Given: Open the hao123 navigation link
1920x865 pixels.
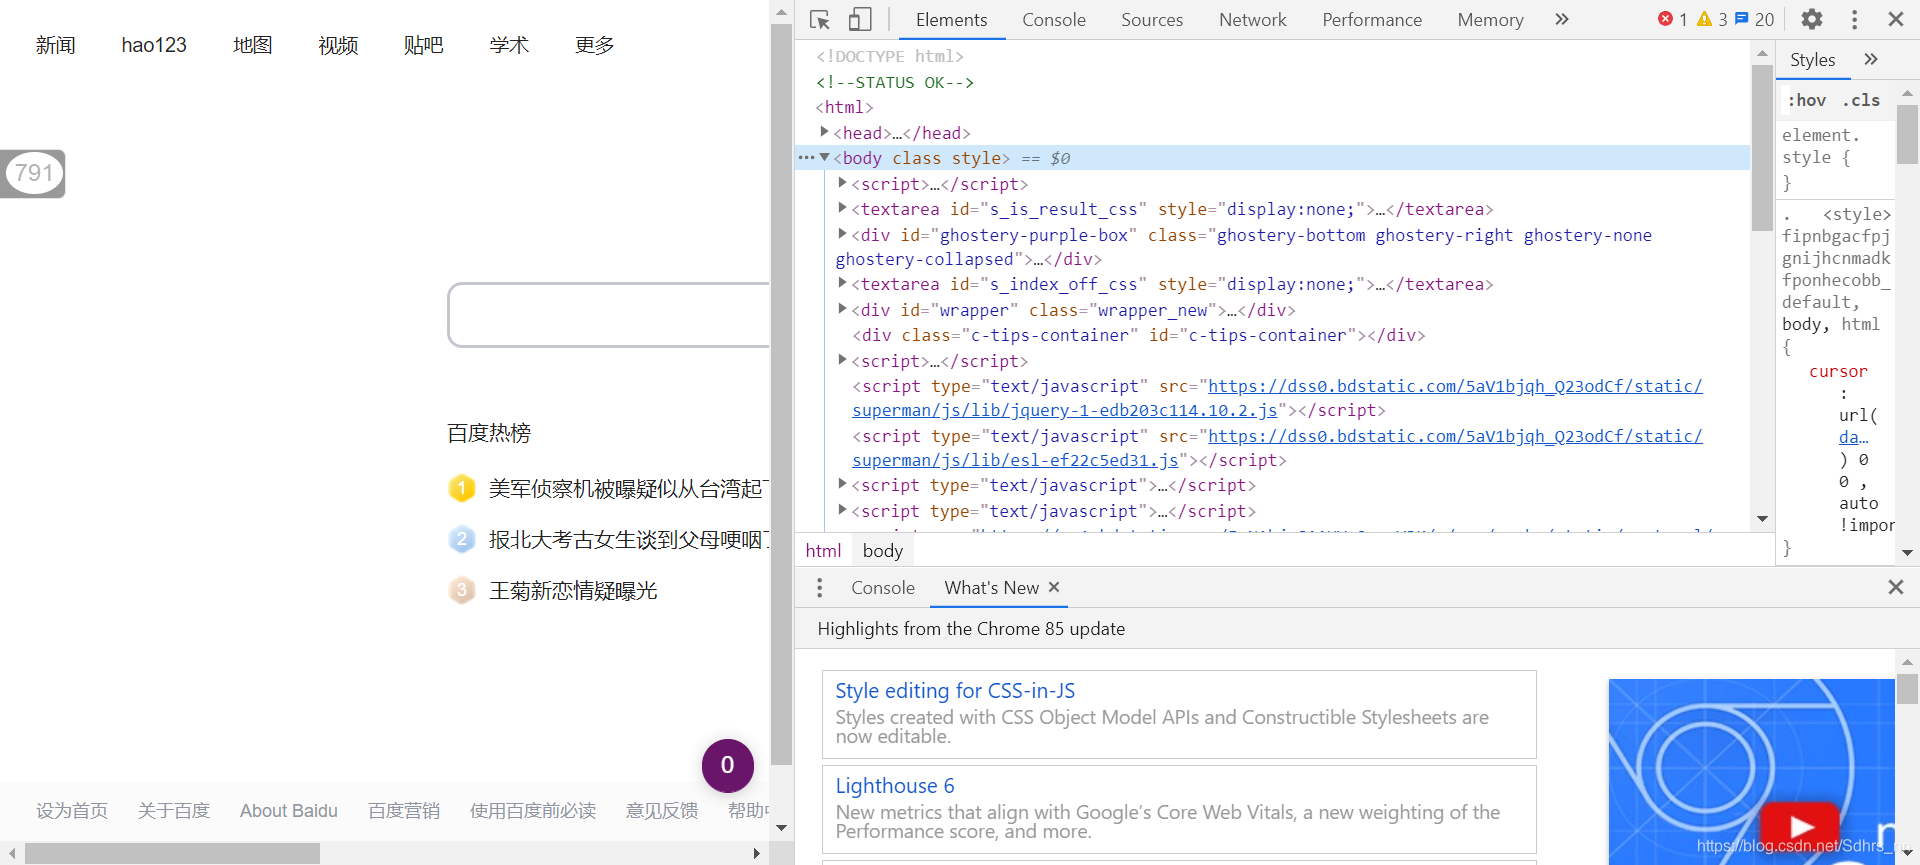Looking at the screenshot, I should click(x=154, y=45).
